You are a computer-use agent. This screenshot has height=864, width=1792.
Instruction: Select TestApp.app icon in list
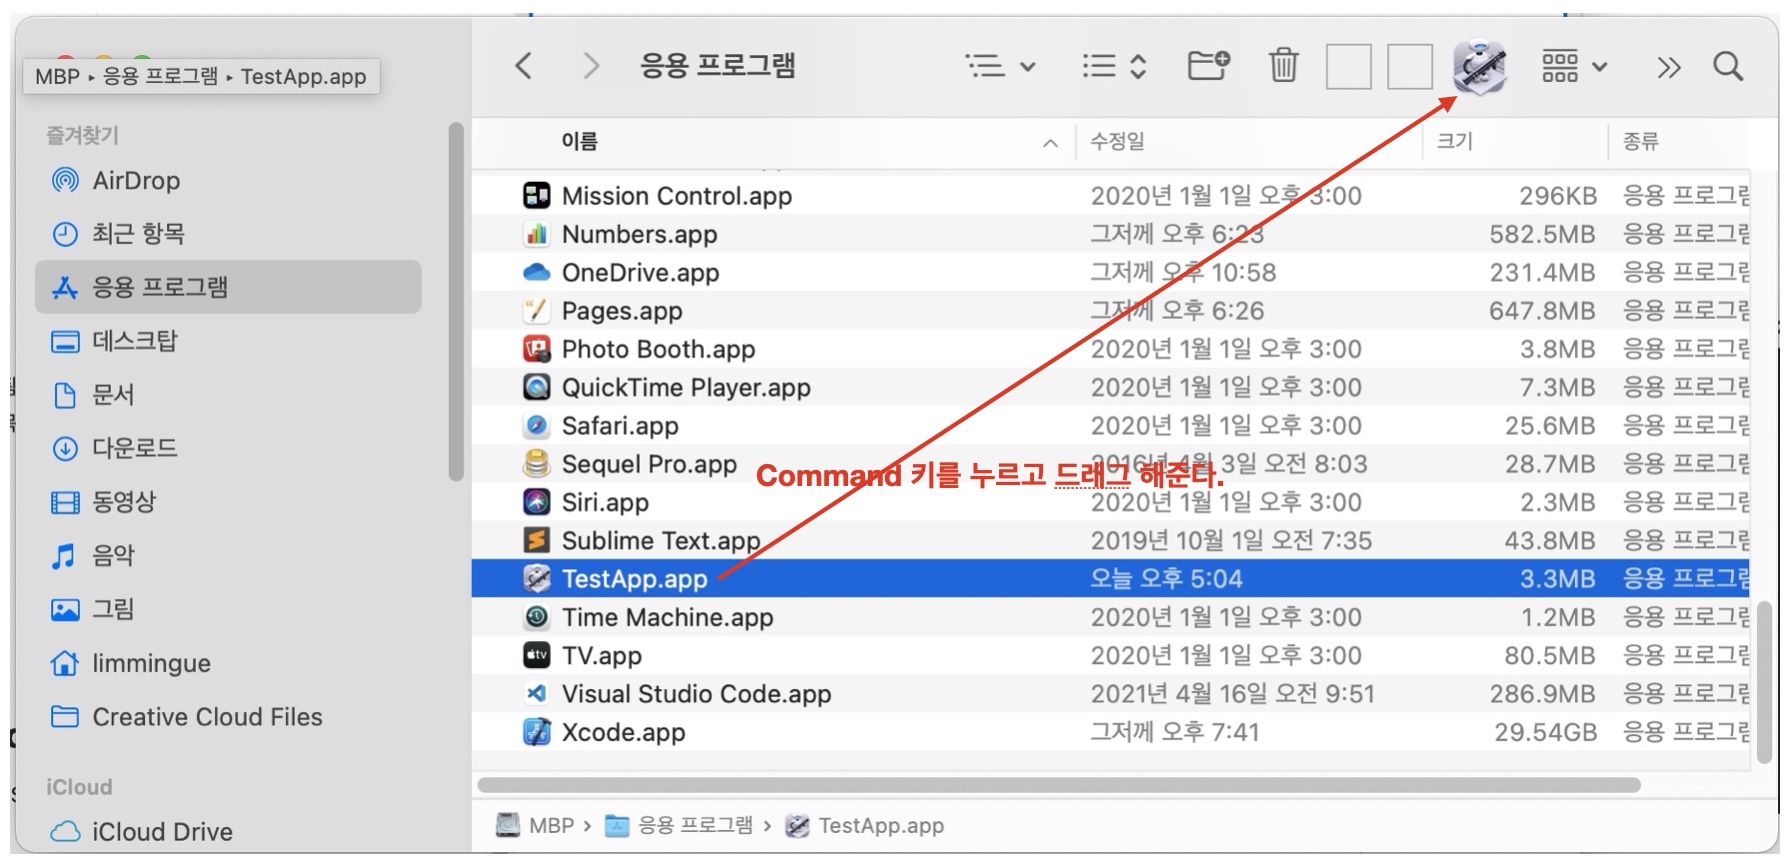pyautogui.click(x=537, y=579)
